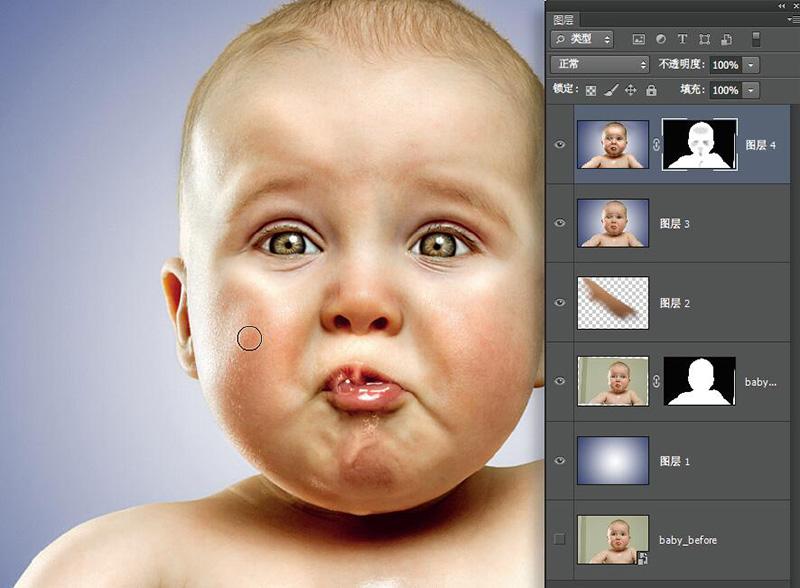The image size is (800, 588).
Task: Click the 填充 100% value field
Action: [725, 90]
